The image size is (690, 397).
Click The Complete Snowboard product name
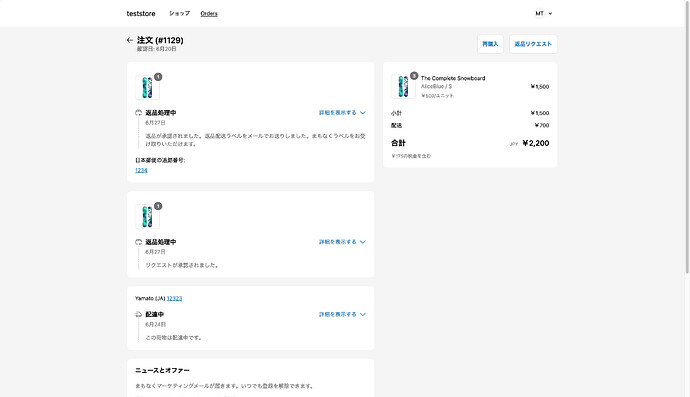(x=453, y=78)
